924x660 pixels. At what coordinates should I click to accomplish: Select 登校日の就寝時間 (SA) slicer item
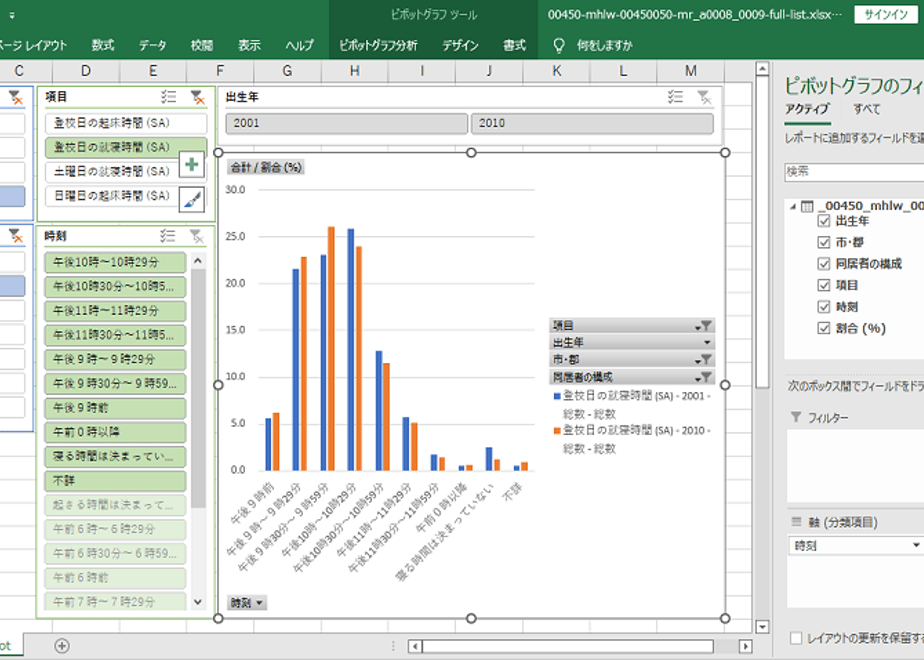click(x=126, y=147)
